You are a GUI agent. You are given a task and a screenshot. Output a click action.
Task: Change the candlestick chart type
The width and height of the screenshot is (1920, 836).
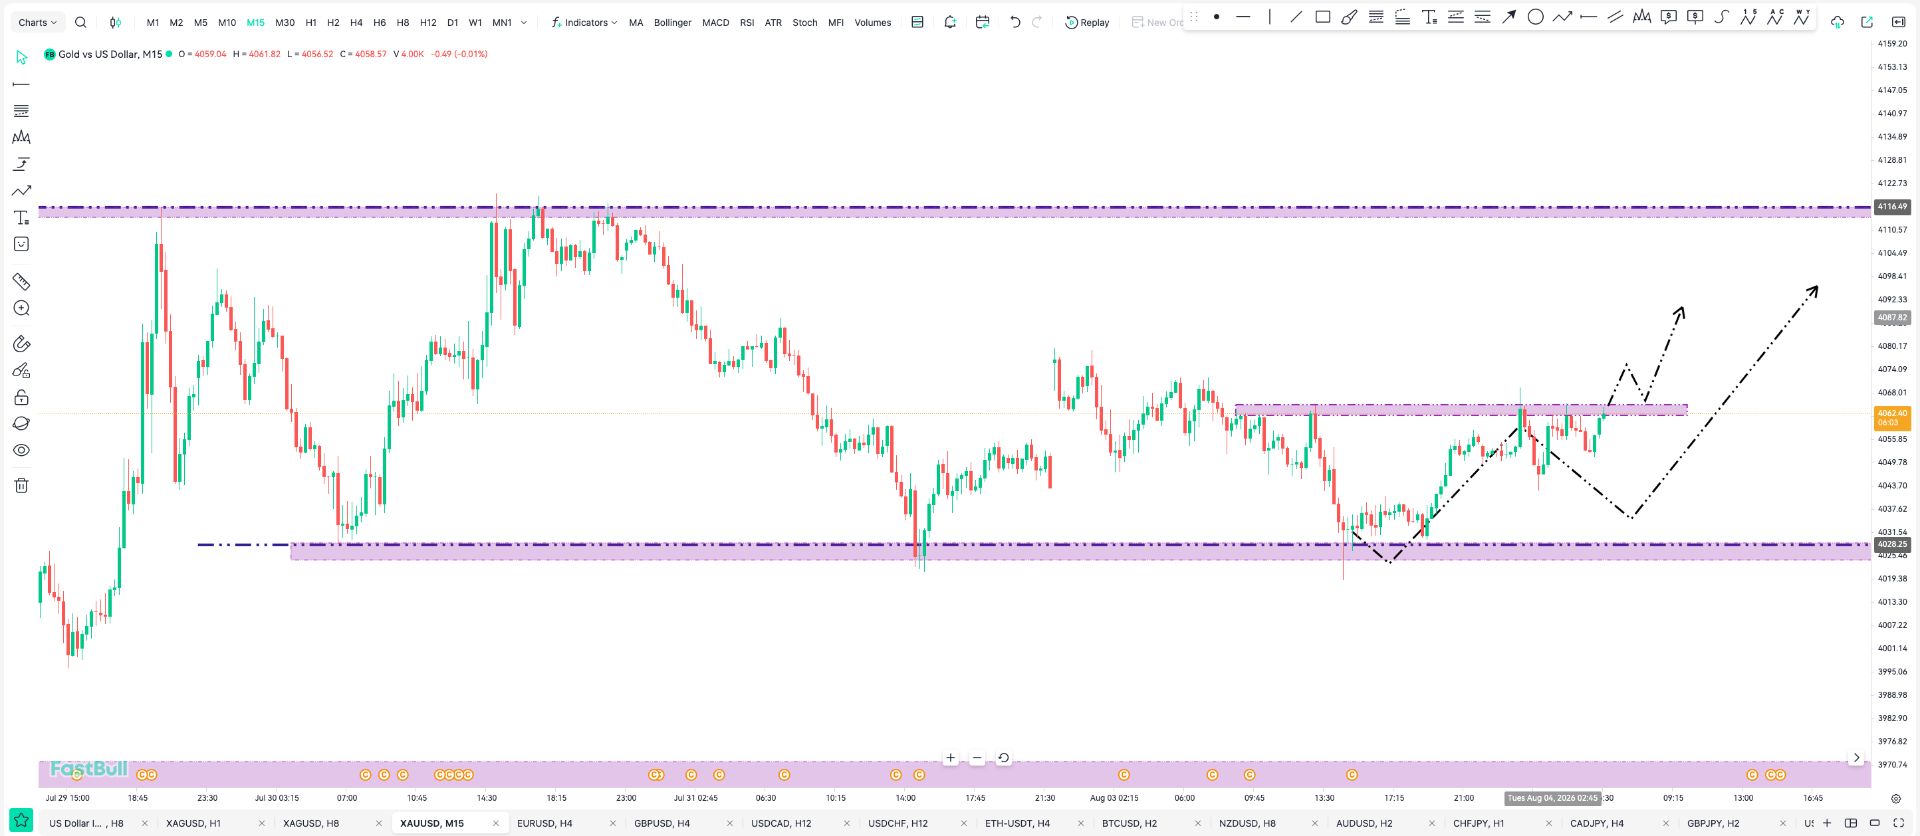tap(115, 22)
